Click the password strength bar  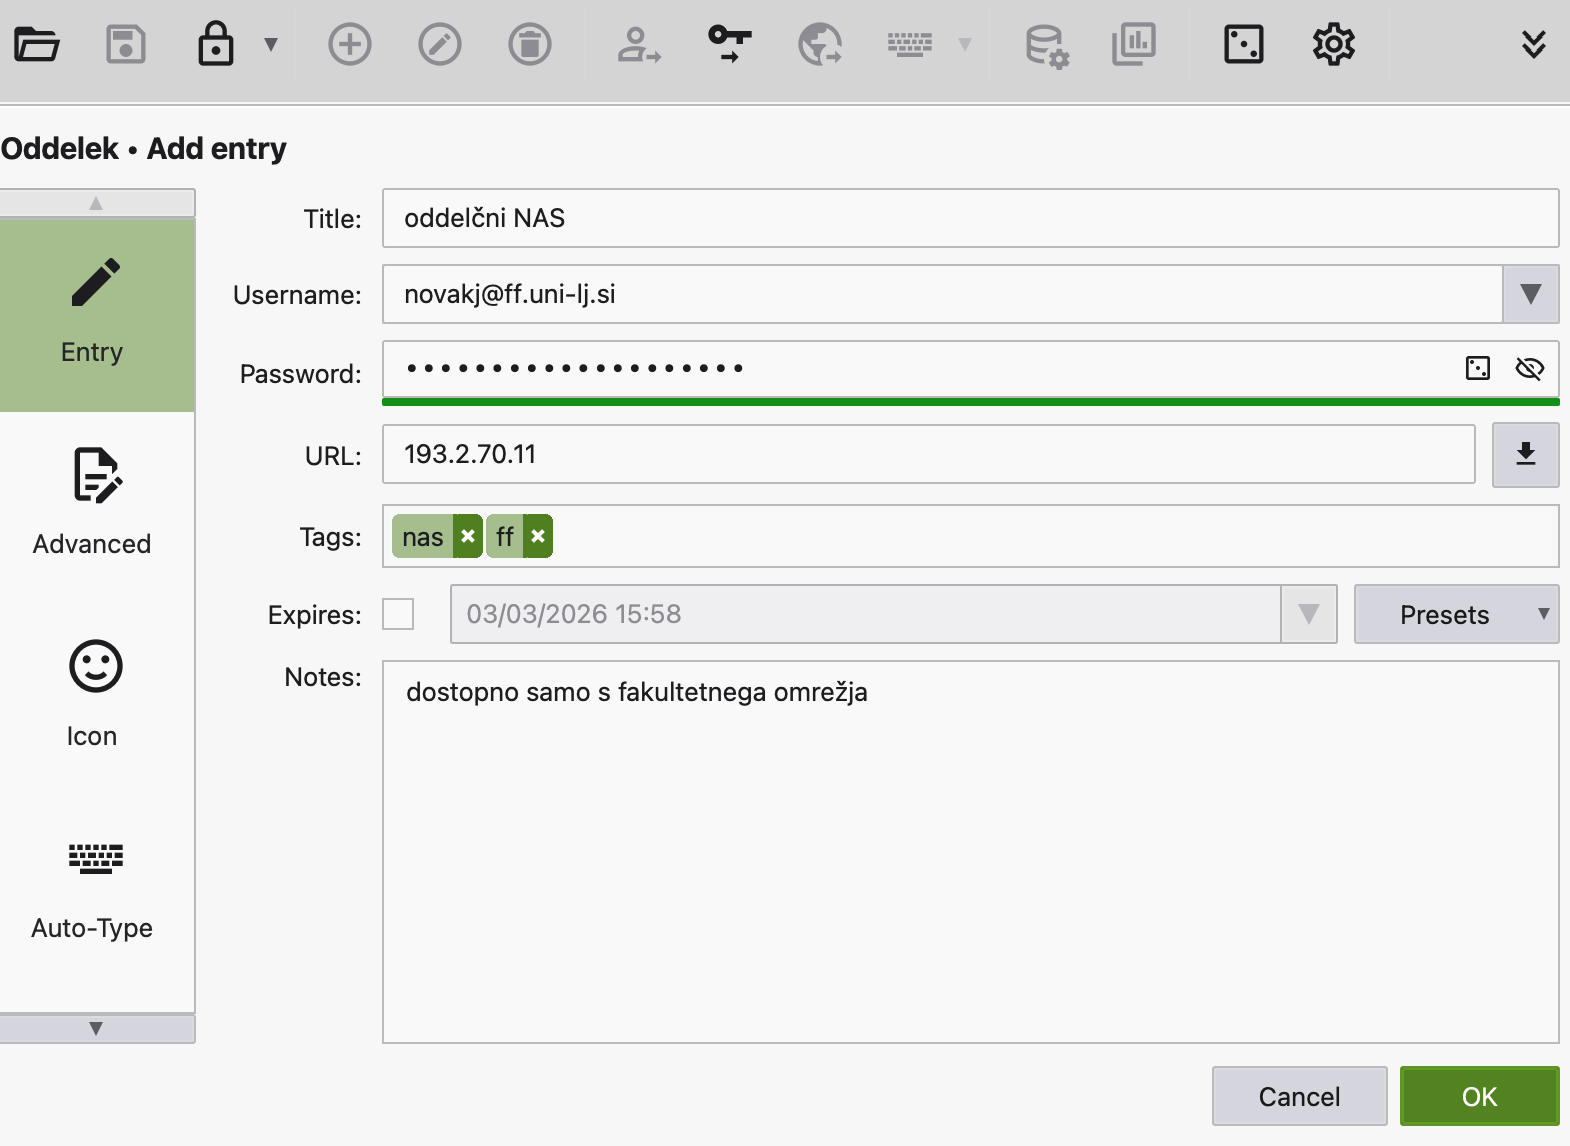coord(970,402)
